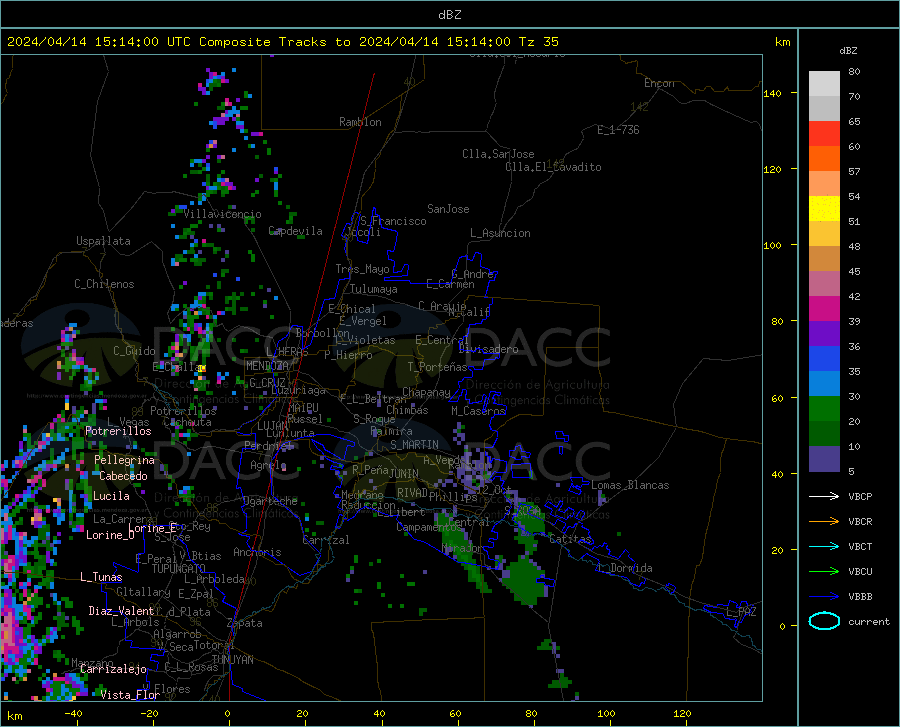Click the blue VBBB arrow legend icon

click(824, 596)
